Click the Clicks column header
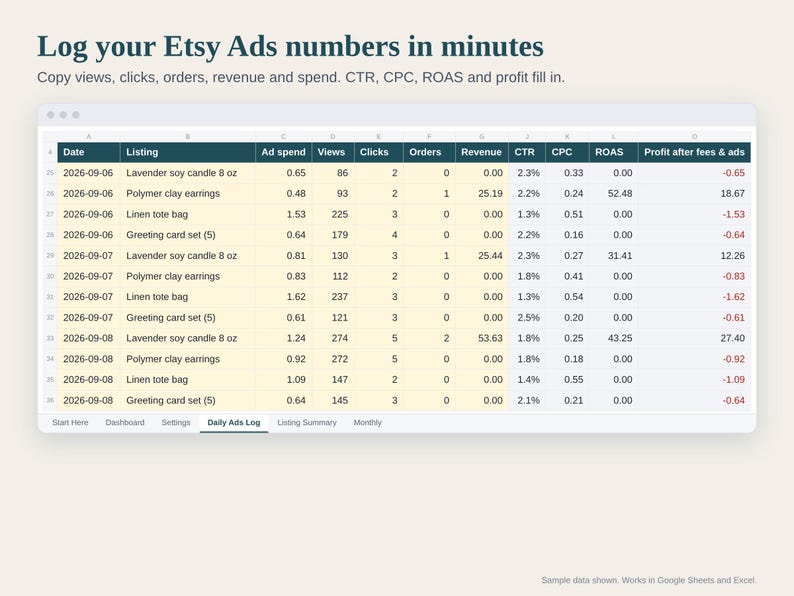794x596 pixels. click(x=378, y=152)
